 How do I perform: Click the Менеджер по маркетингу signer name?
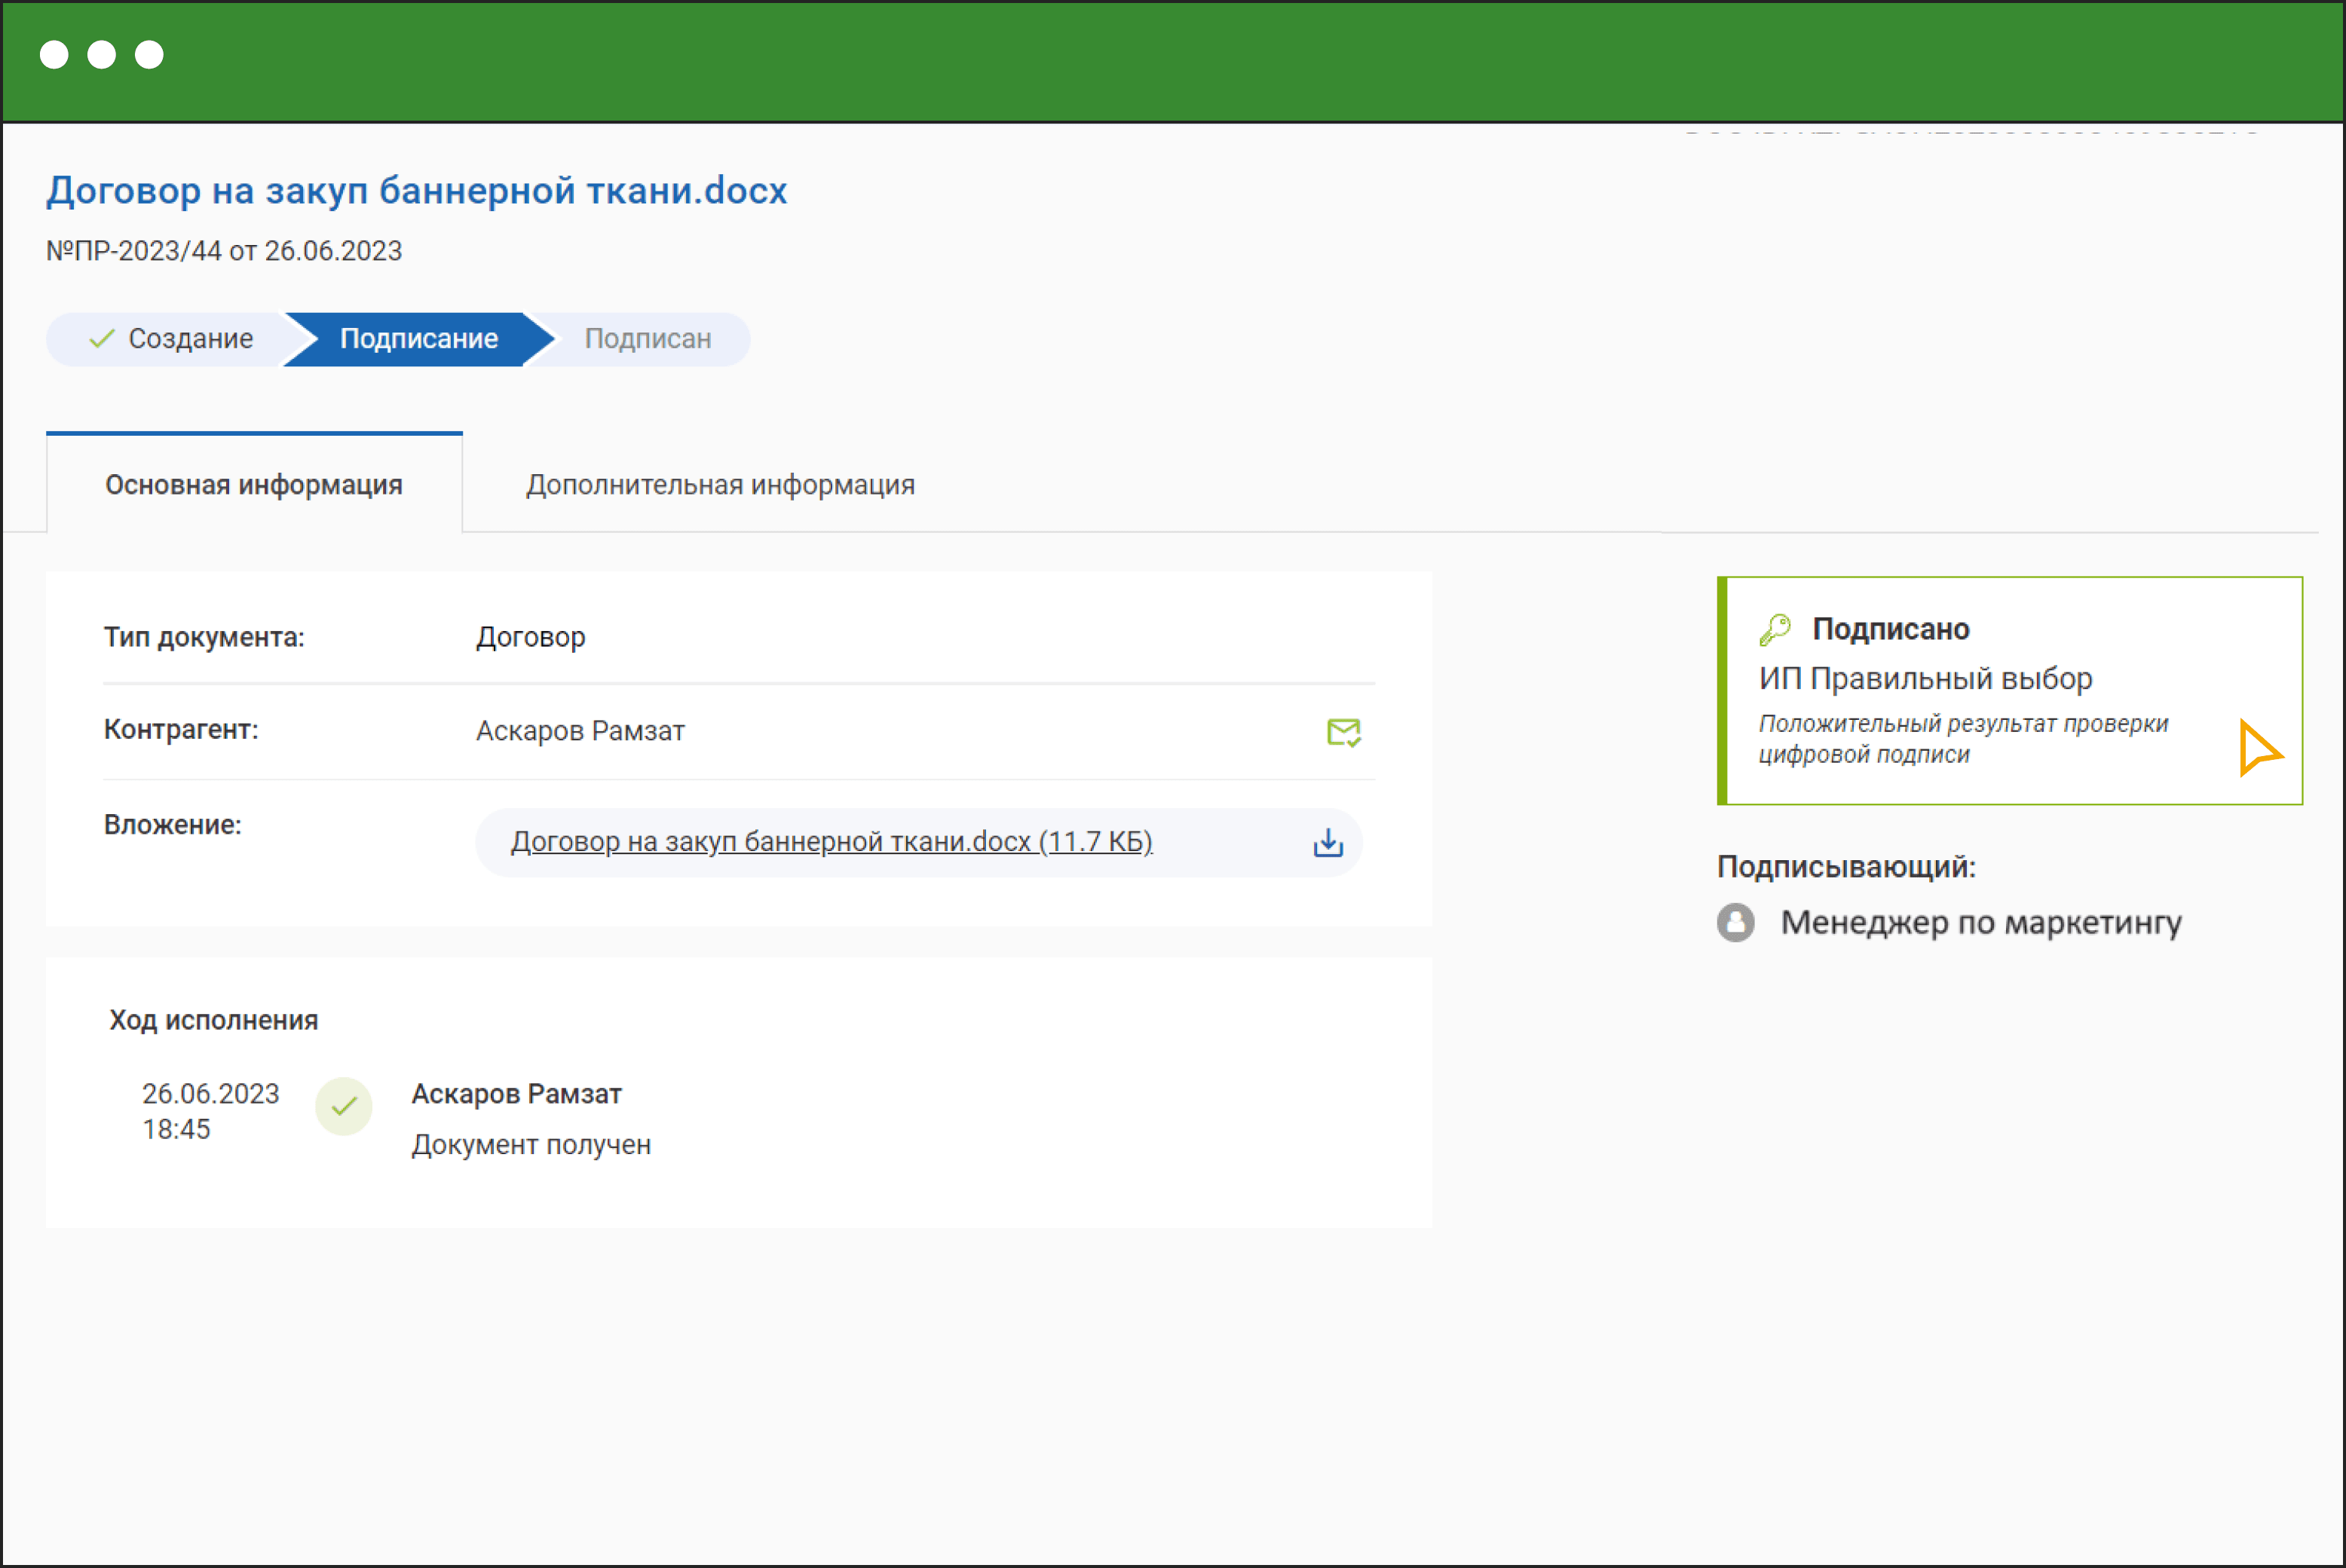1981,922
